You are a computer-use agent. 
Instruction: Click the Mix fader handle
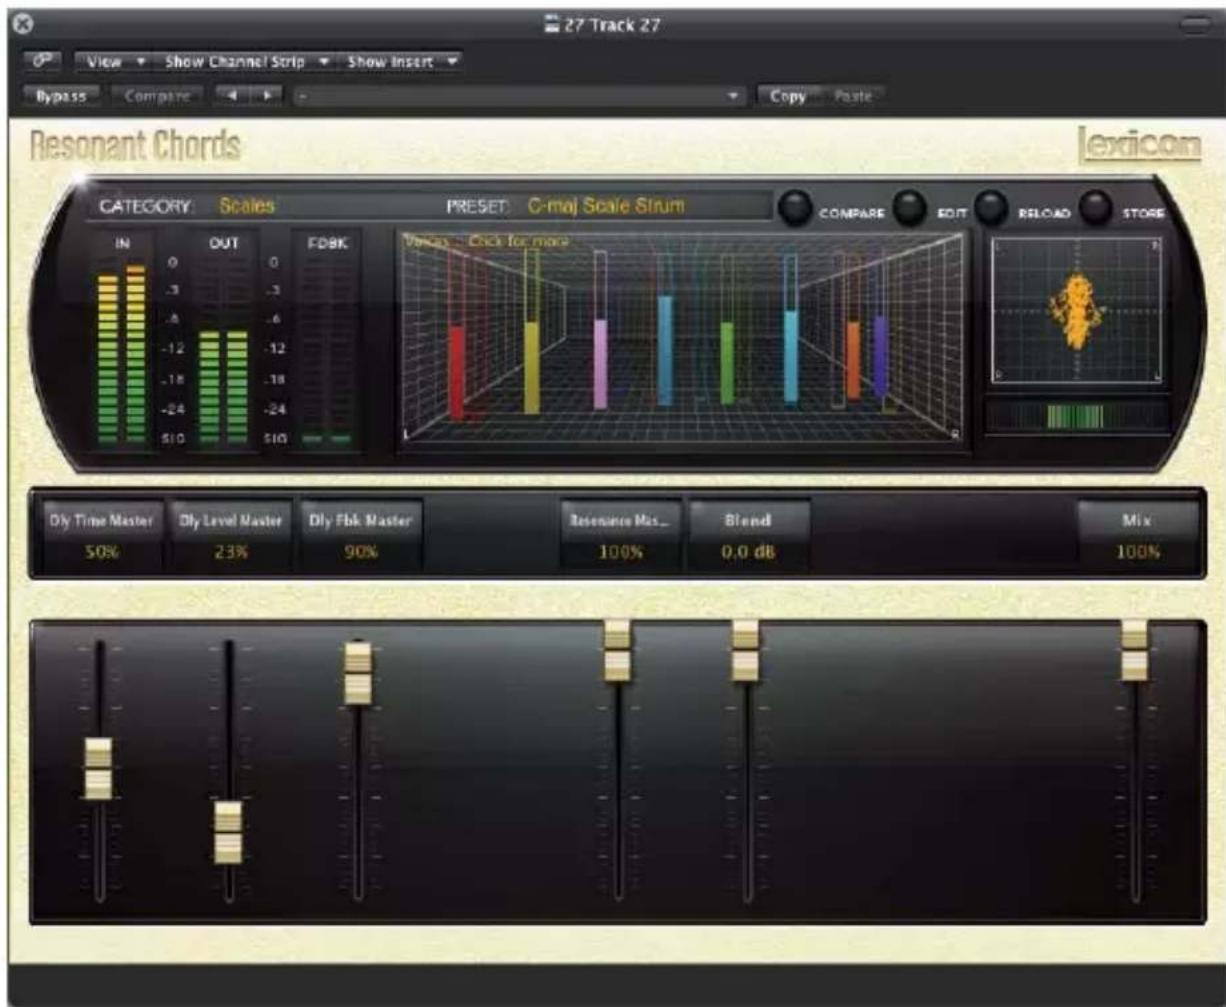[1135, 651]
